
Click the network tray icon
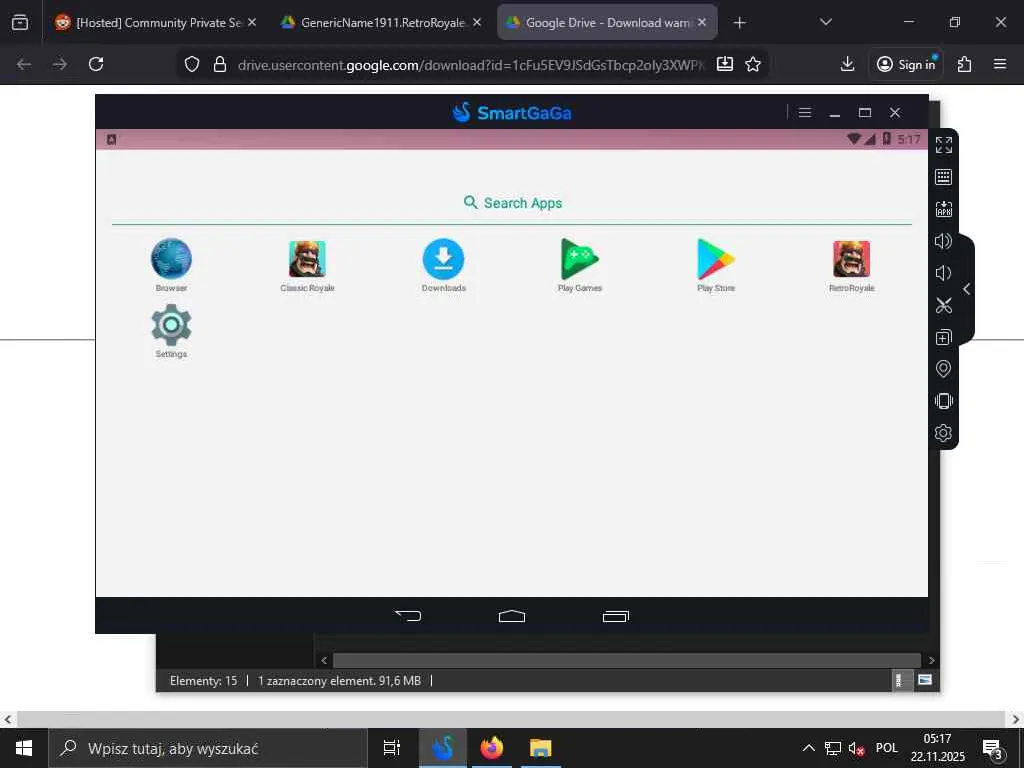(833, 748)
